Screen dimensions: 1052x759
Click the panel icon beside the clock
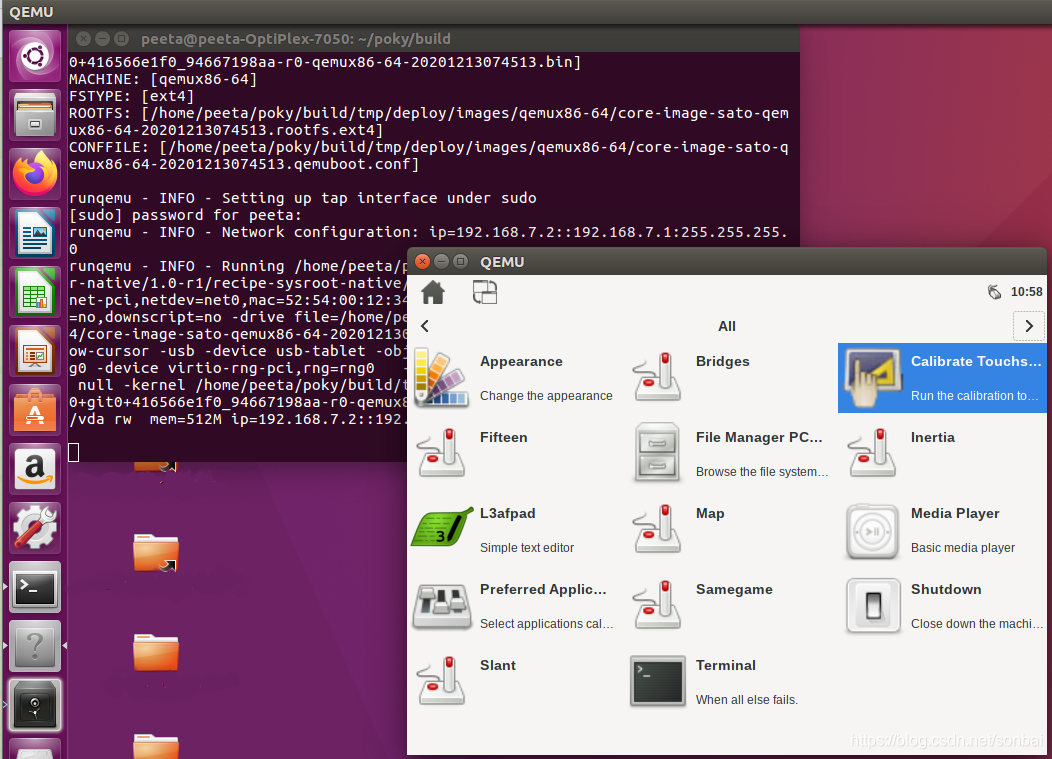tap(994, 292)
